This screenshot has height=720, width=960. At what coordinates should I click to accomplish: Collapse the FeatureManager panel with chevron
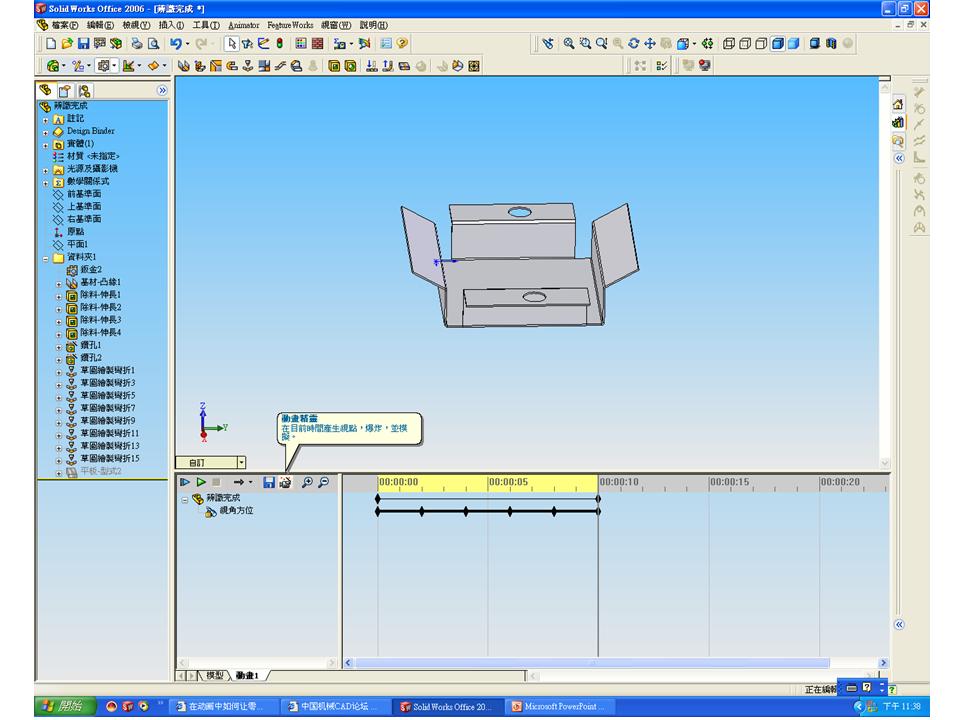(x=162, y=91)
